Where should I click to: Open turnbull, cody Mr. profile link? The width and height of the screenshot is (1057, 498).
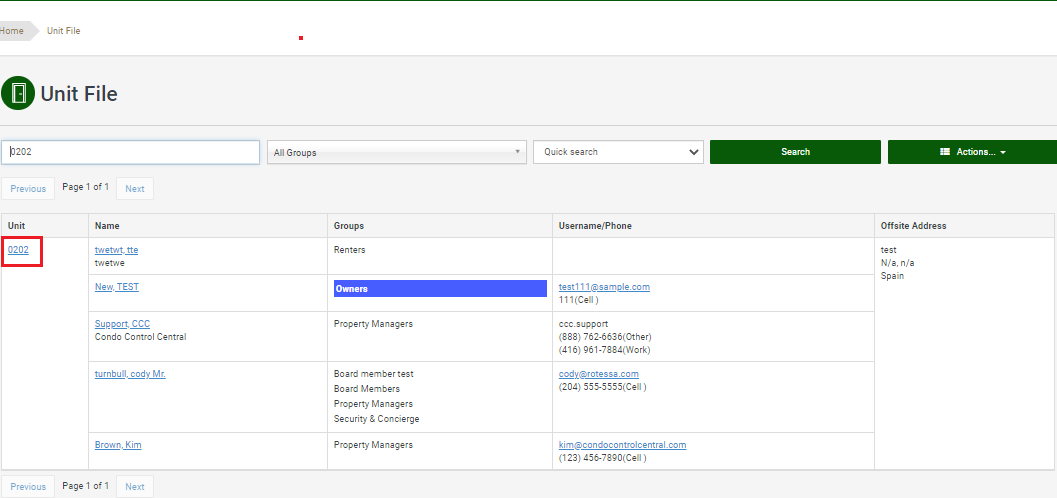point(130,374)
